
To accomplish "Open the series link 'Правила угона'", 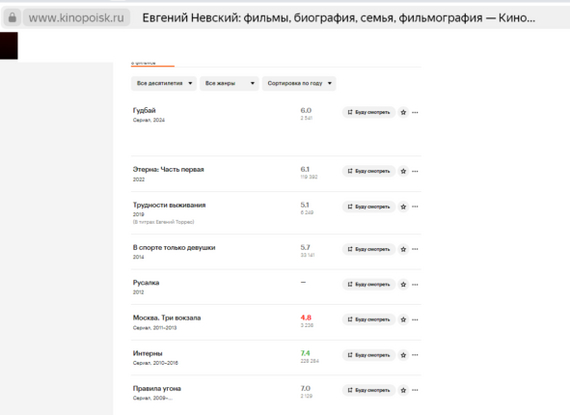I will pos(157,388).
